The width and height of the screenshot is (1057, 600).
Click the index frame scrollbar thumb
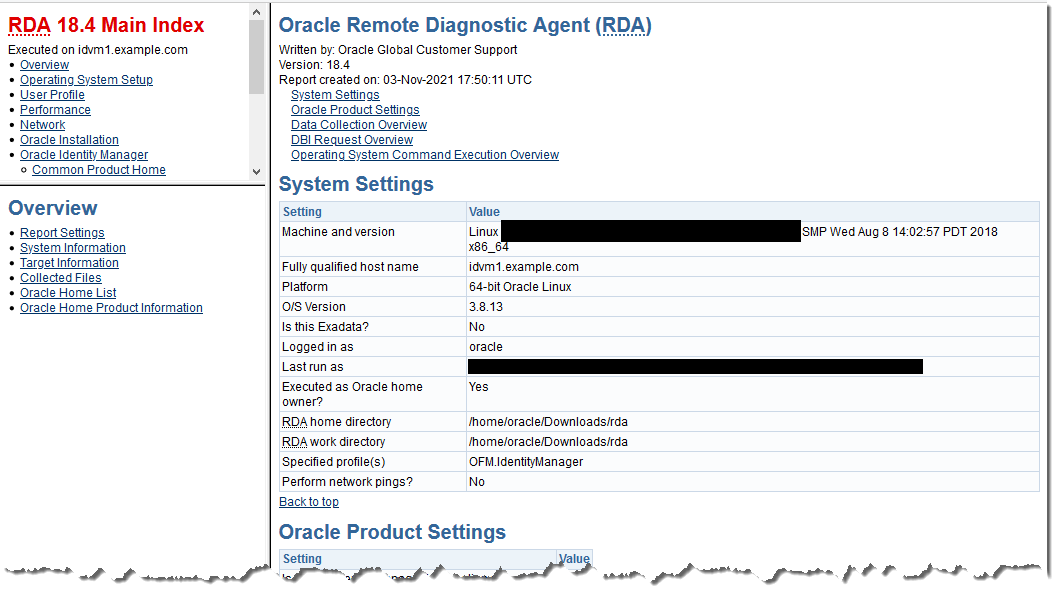click(x=256, y=57)
